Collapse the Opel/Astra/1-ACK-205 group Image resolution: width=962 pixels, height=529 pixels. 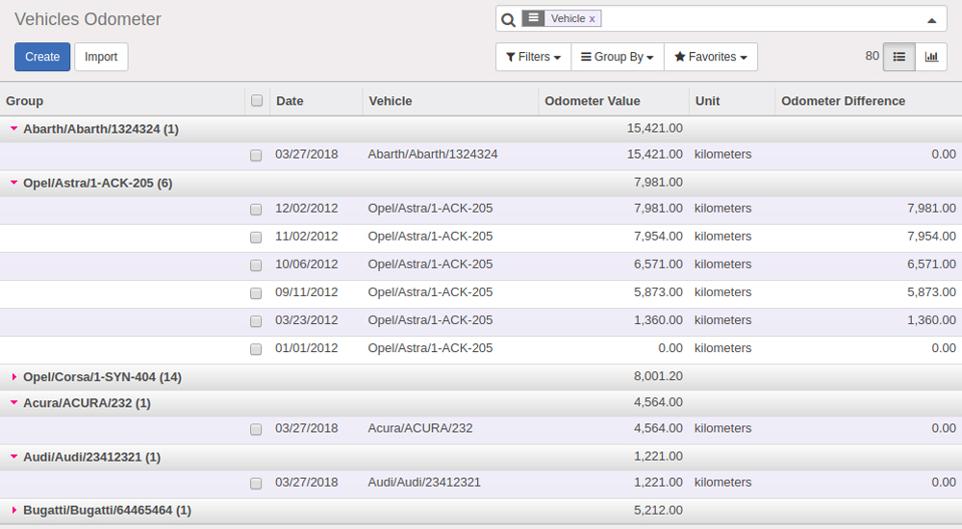click(13, 183)
